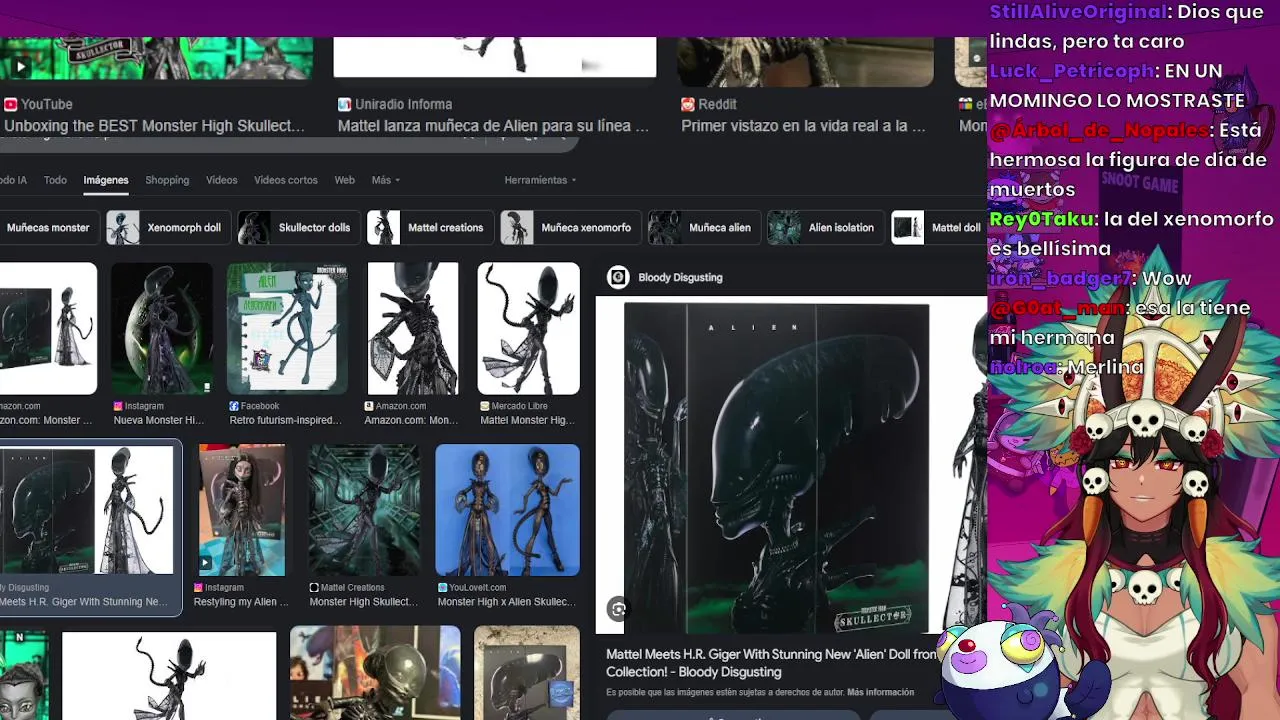Click the Mercado Libre favicon
1280x720 pixels.
coord(485,406)
